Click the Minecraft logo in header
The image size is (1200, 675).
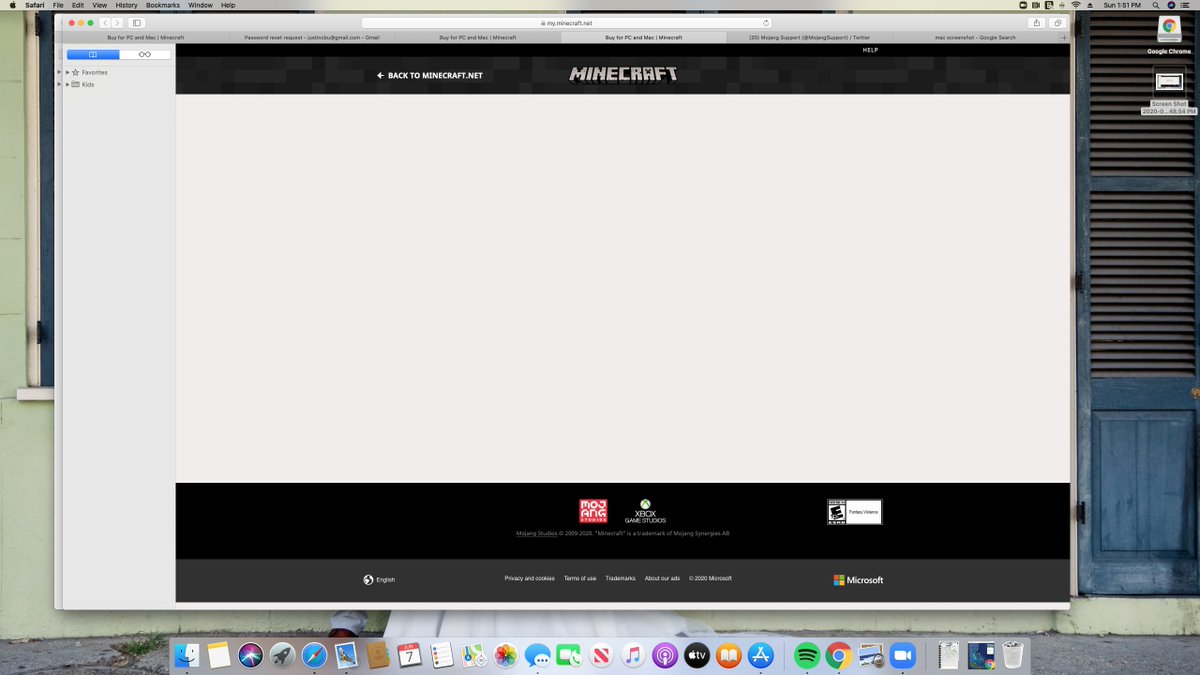[623, 74]
